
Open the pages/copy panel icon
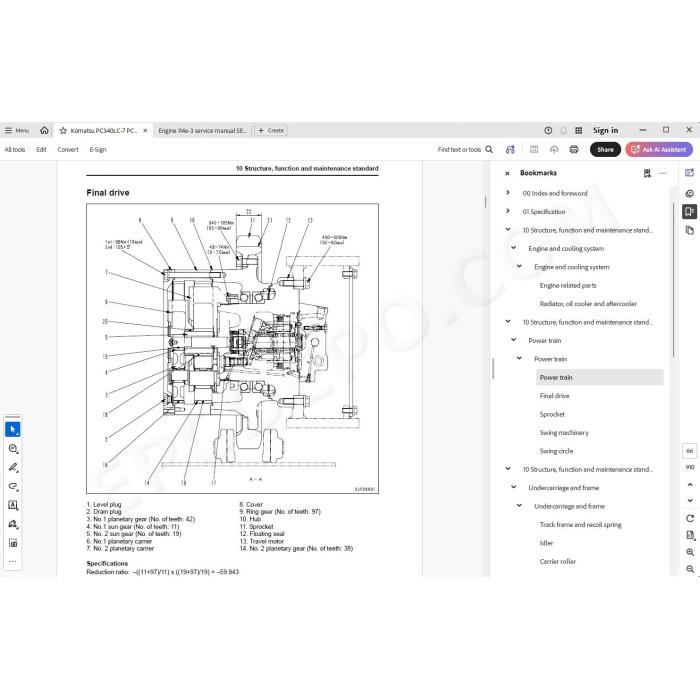point(689,230)
